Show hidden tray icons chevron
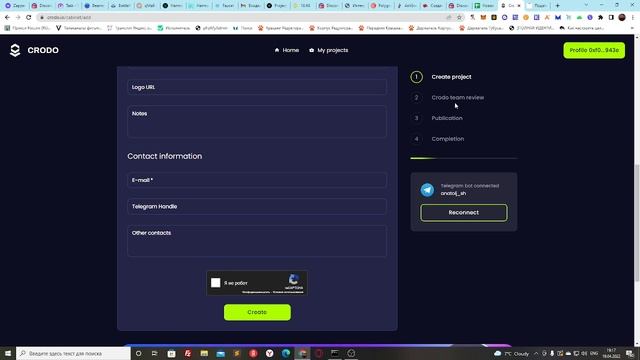 (x=536, y=353)
